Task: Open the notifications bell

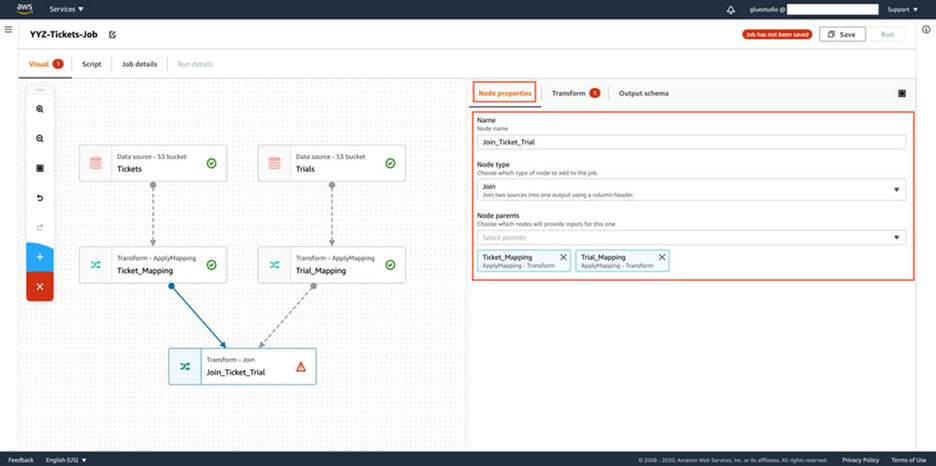Action: (731, 10)
